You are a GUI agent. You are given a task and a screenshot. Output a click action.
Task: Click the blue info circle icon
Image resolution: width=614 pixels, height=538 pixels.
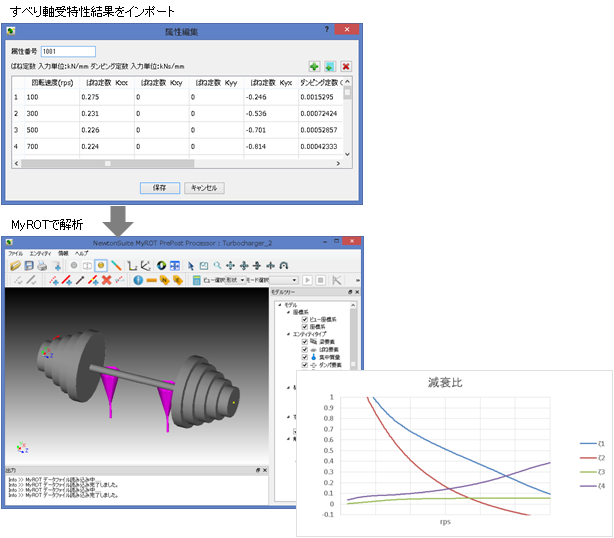(x=138, y=280)
